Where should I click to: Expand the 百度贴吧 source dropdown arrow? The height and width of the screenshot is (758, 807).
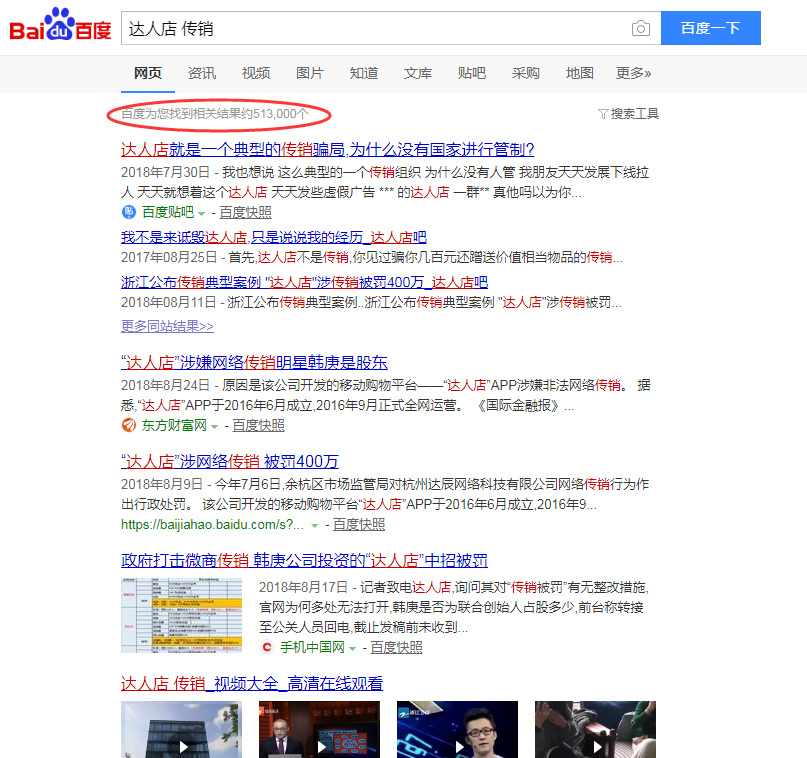point(201,214)
